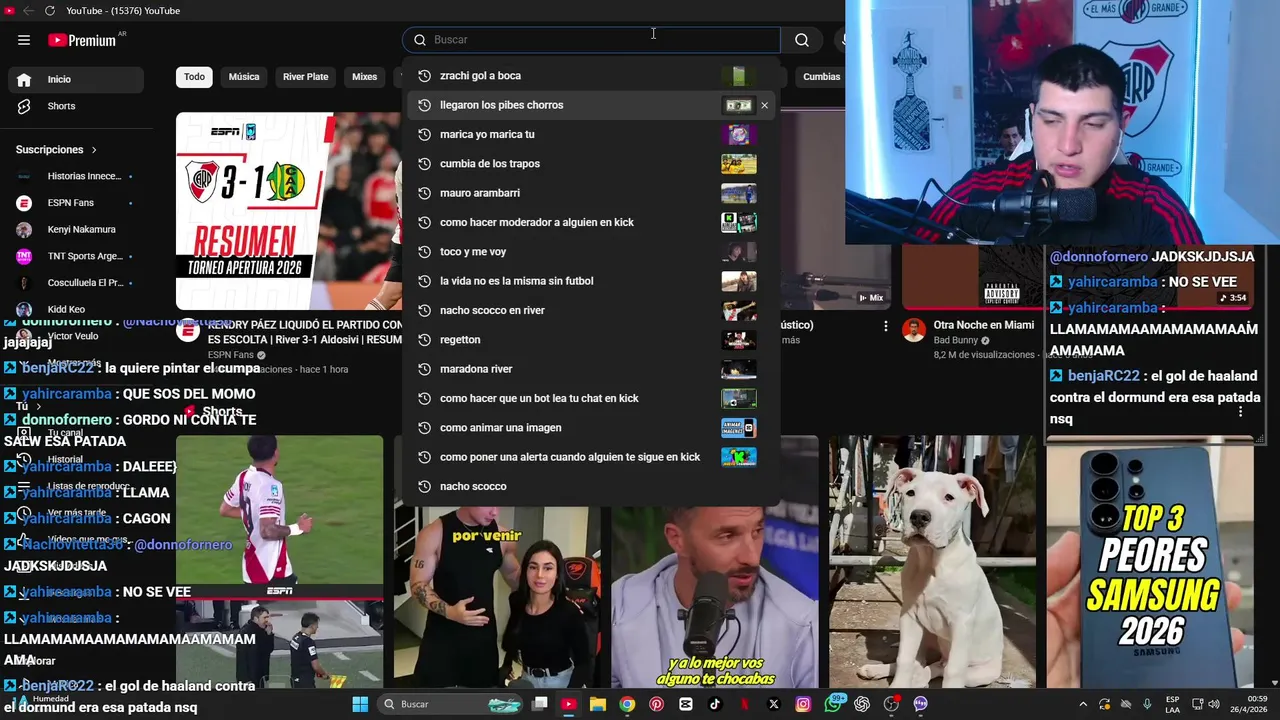Pick suggestion 'toco y me voy'
1280x720 pixels.
click(x=591, y=252)
